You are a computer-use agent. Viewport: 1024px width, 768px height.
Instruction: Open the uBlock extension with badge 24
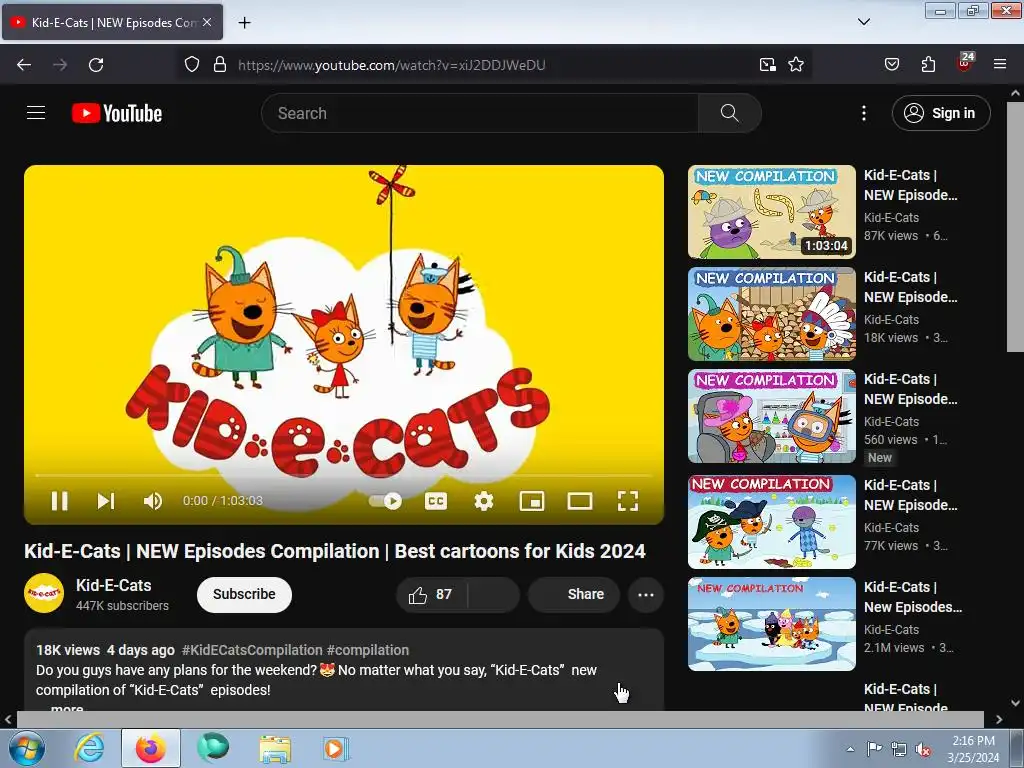click(x=965, y=63)
